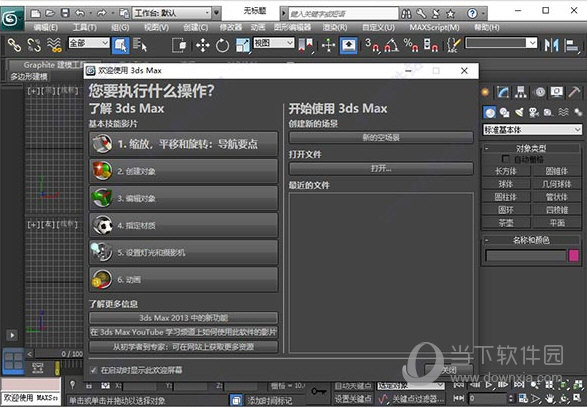Click the 新的空场景 new empty scene button

click(381, 137)
